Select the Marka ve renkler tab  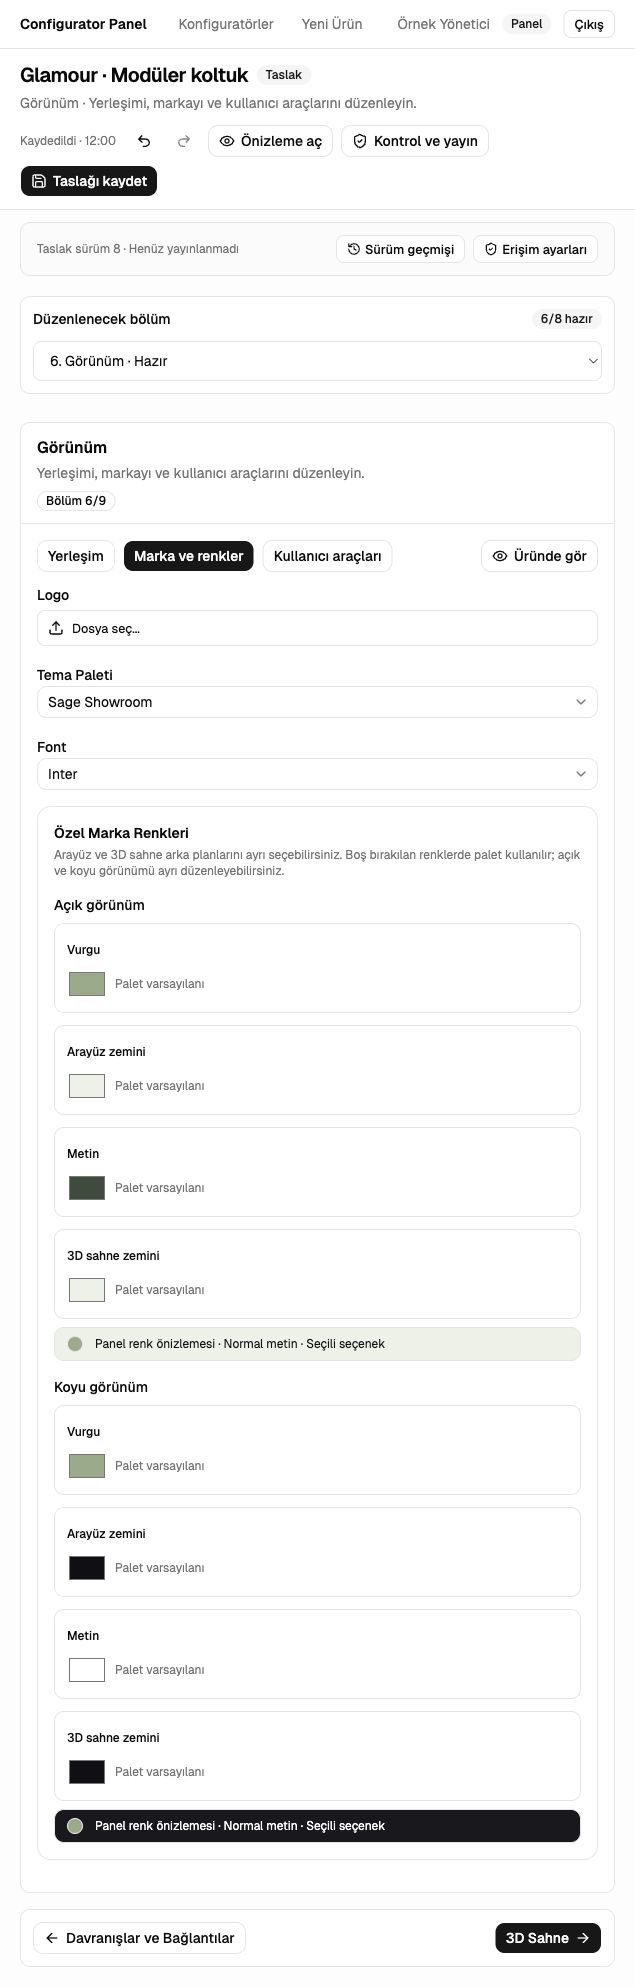189,556
